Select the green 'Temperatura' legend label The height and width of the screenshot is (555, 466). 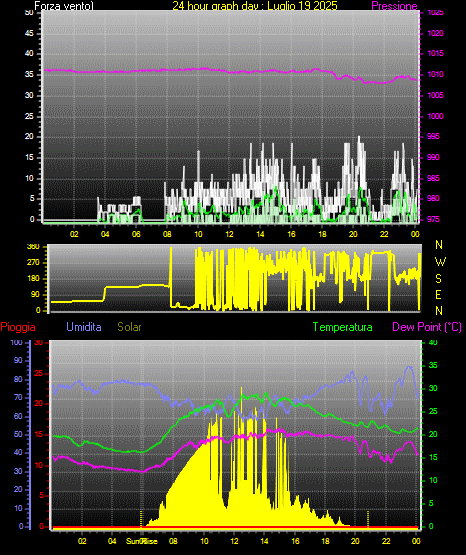pyautogui.click(x=343, y=327)
